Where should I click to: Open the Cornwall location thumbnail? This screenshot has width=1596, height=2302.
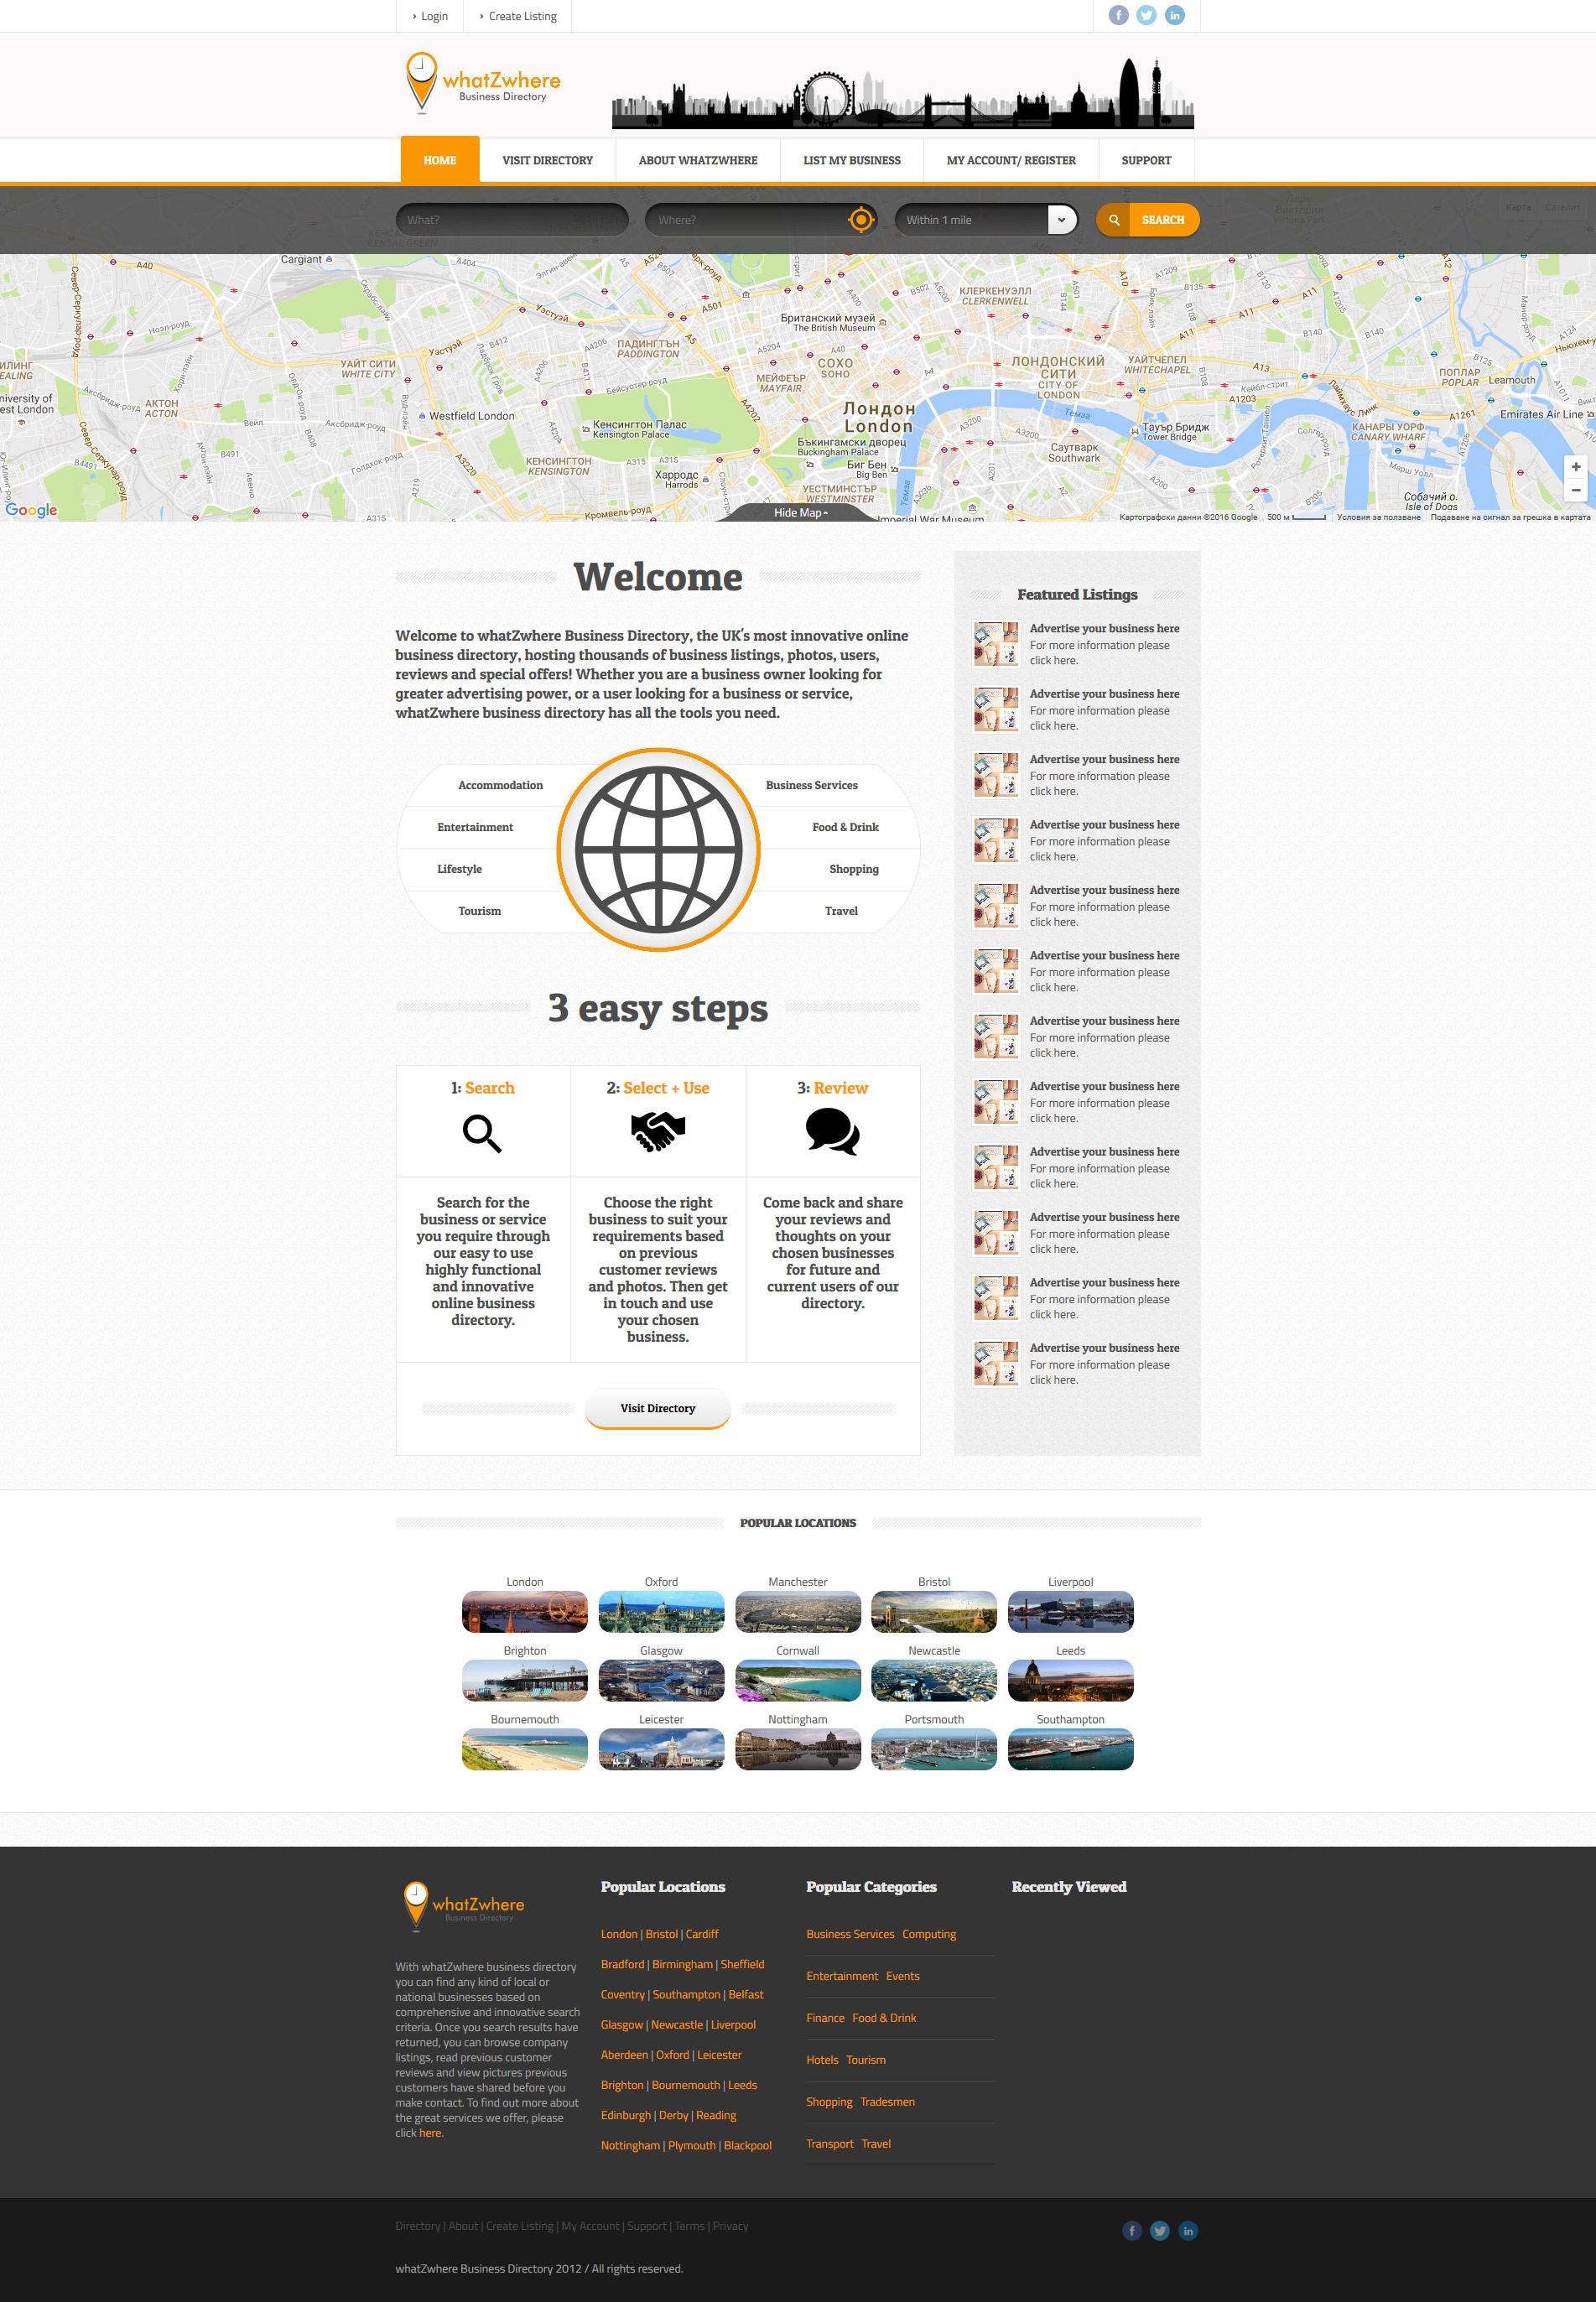[797, 1680]
